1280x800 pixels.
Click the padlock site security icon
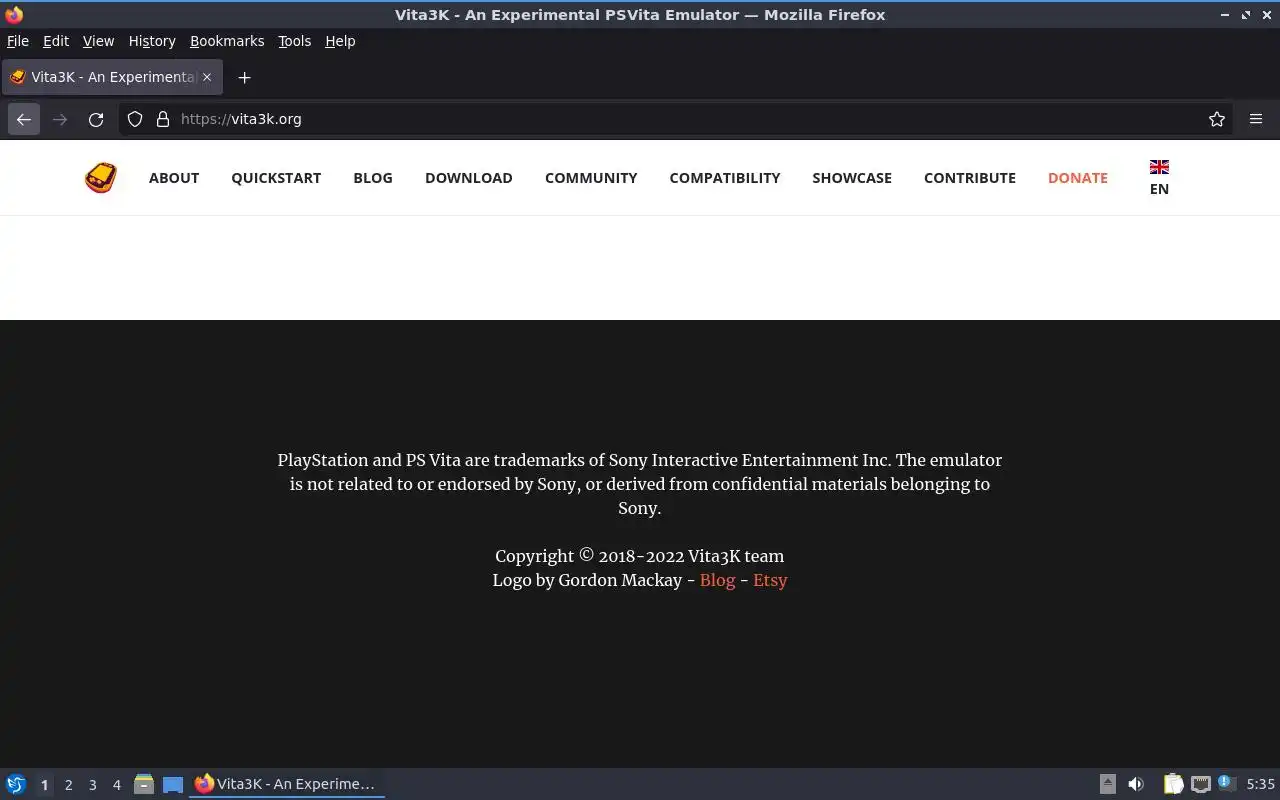(163, 119)
